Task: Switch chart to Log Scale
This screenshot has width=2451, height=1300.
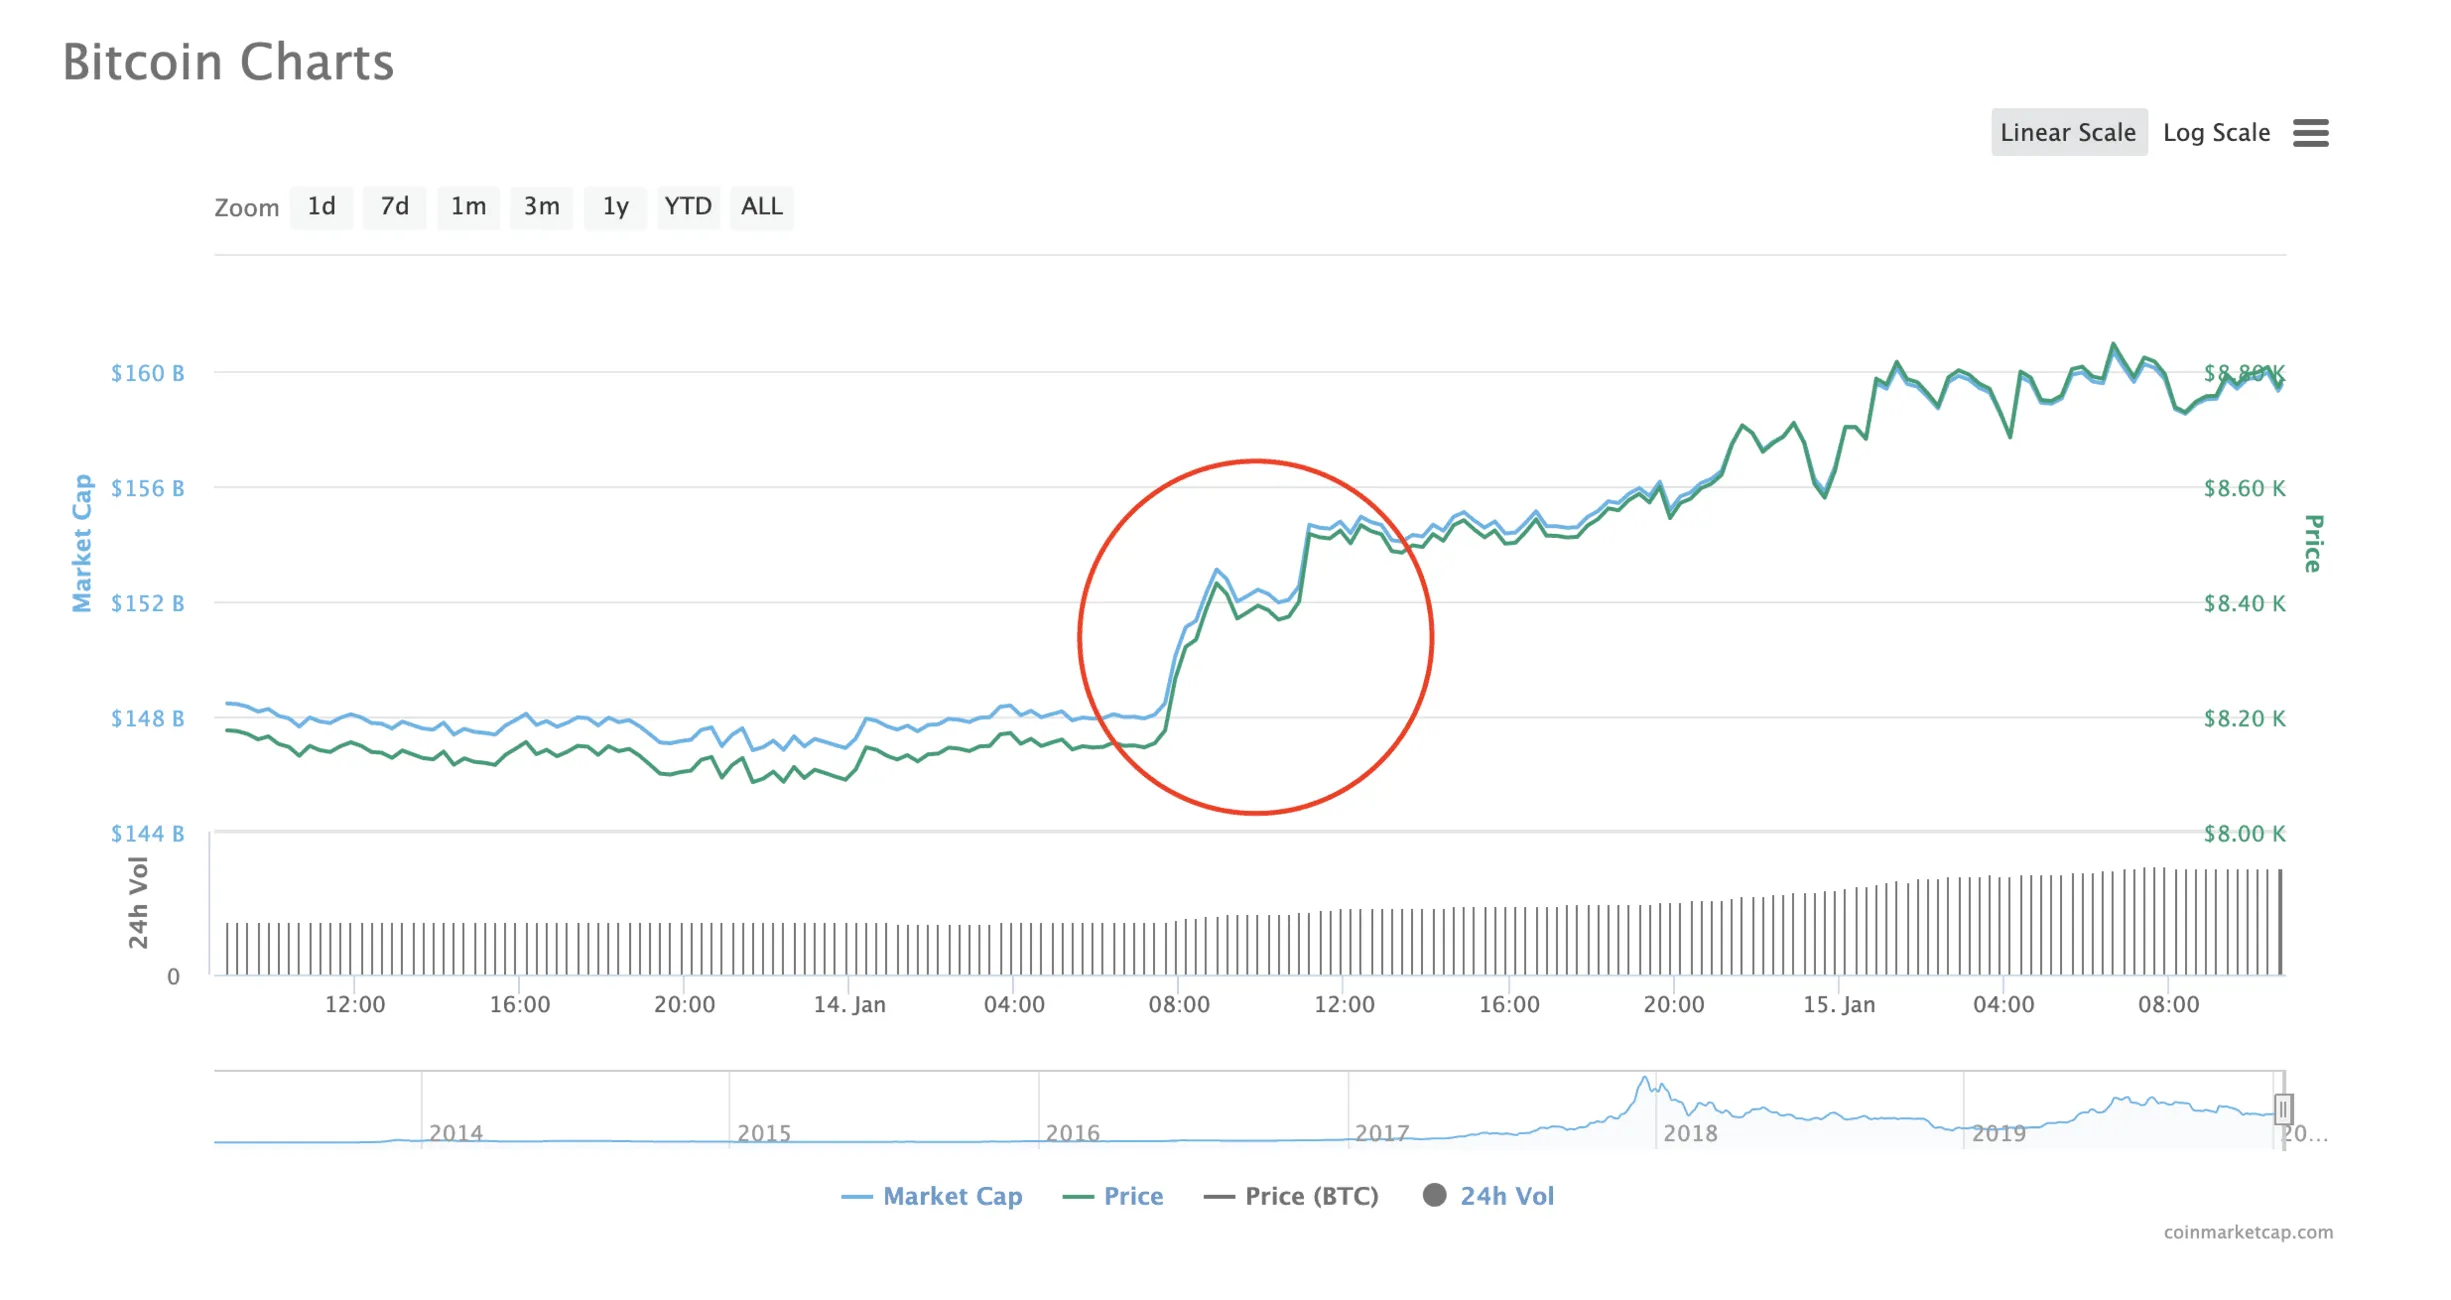Action: point(2216,132)
